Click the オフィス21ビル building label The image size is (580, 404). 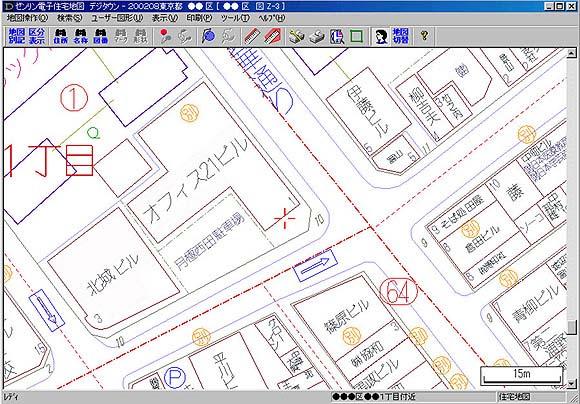(x=196, y=179)
